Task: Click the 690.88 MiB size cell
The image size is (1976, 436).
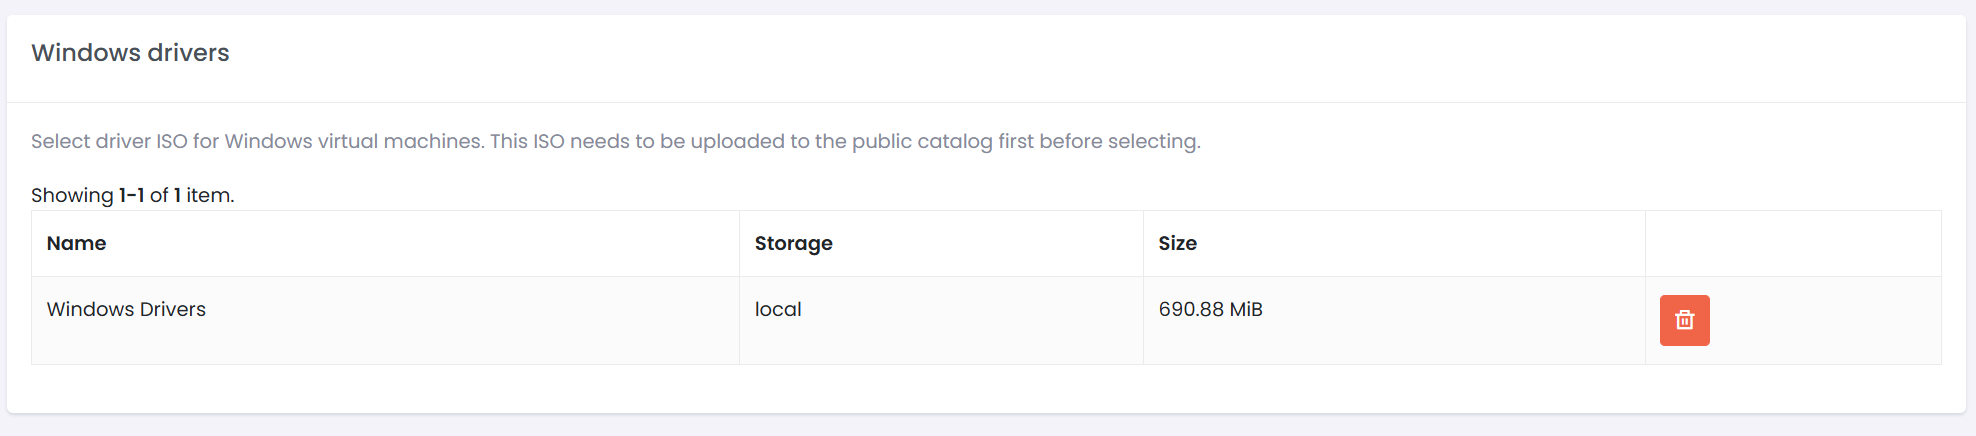Action: [x=1394, y=320]
